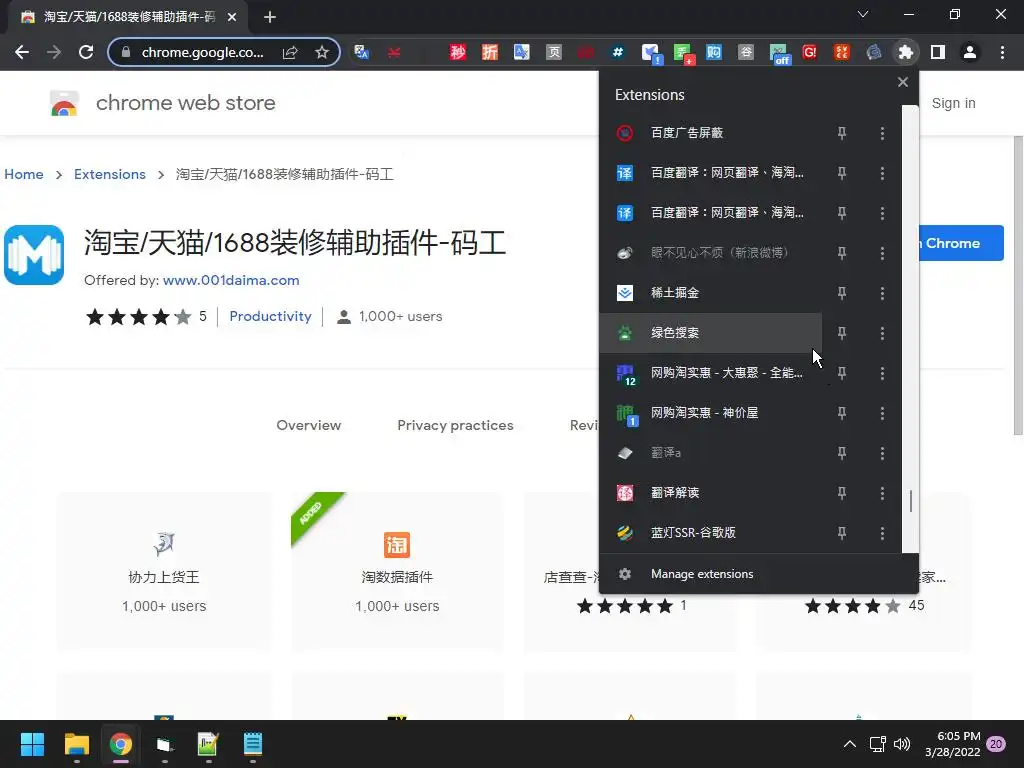This screenshot has height=768, width=1024.
Task: Open the 网购淘实惠 - 神价屋 extension
Action: tap(711, 413)
